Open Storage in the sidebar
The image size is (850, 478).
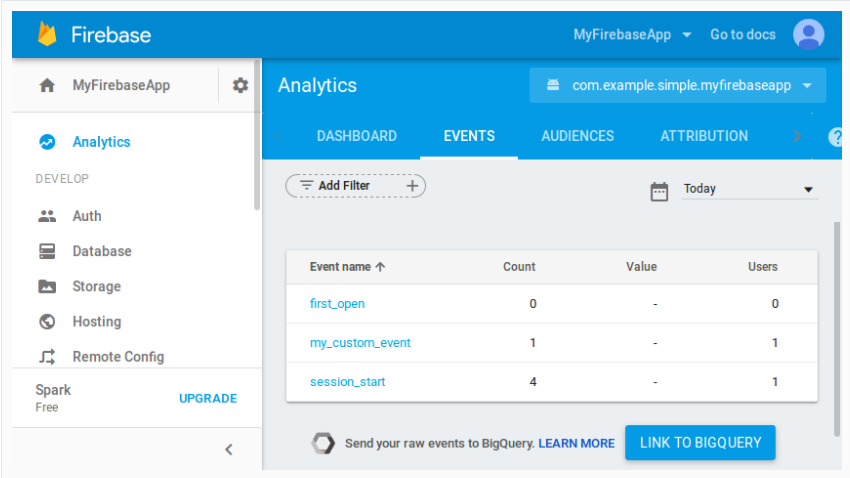point(96,286)
